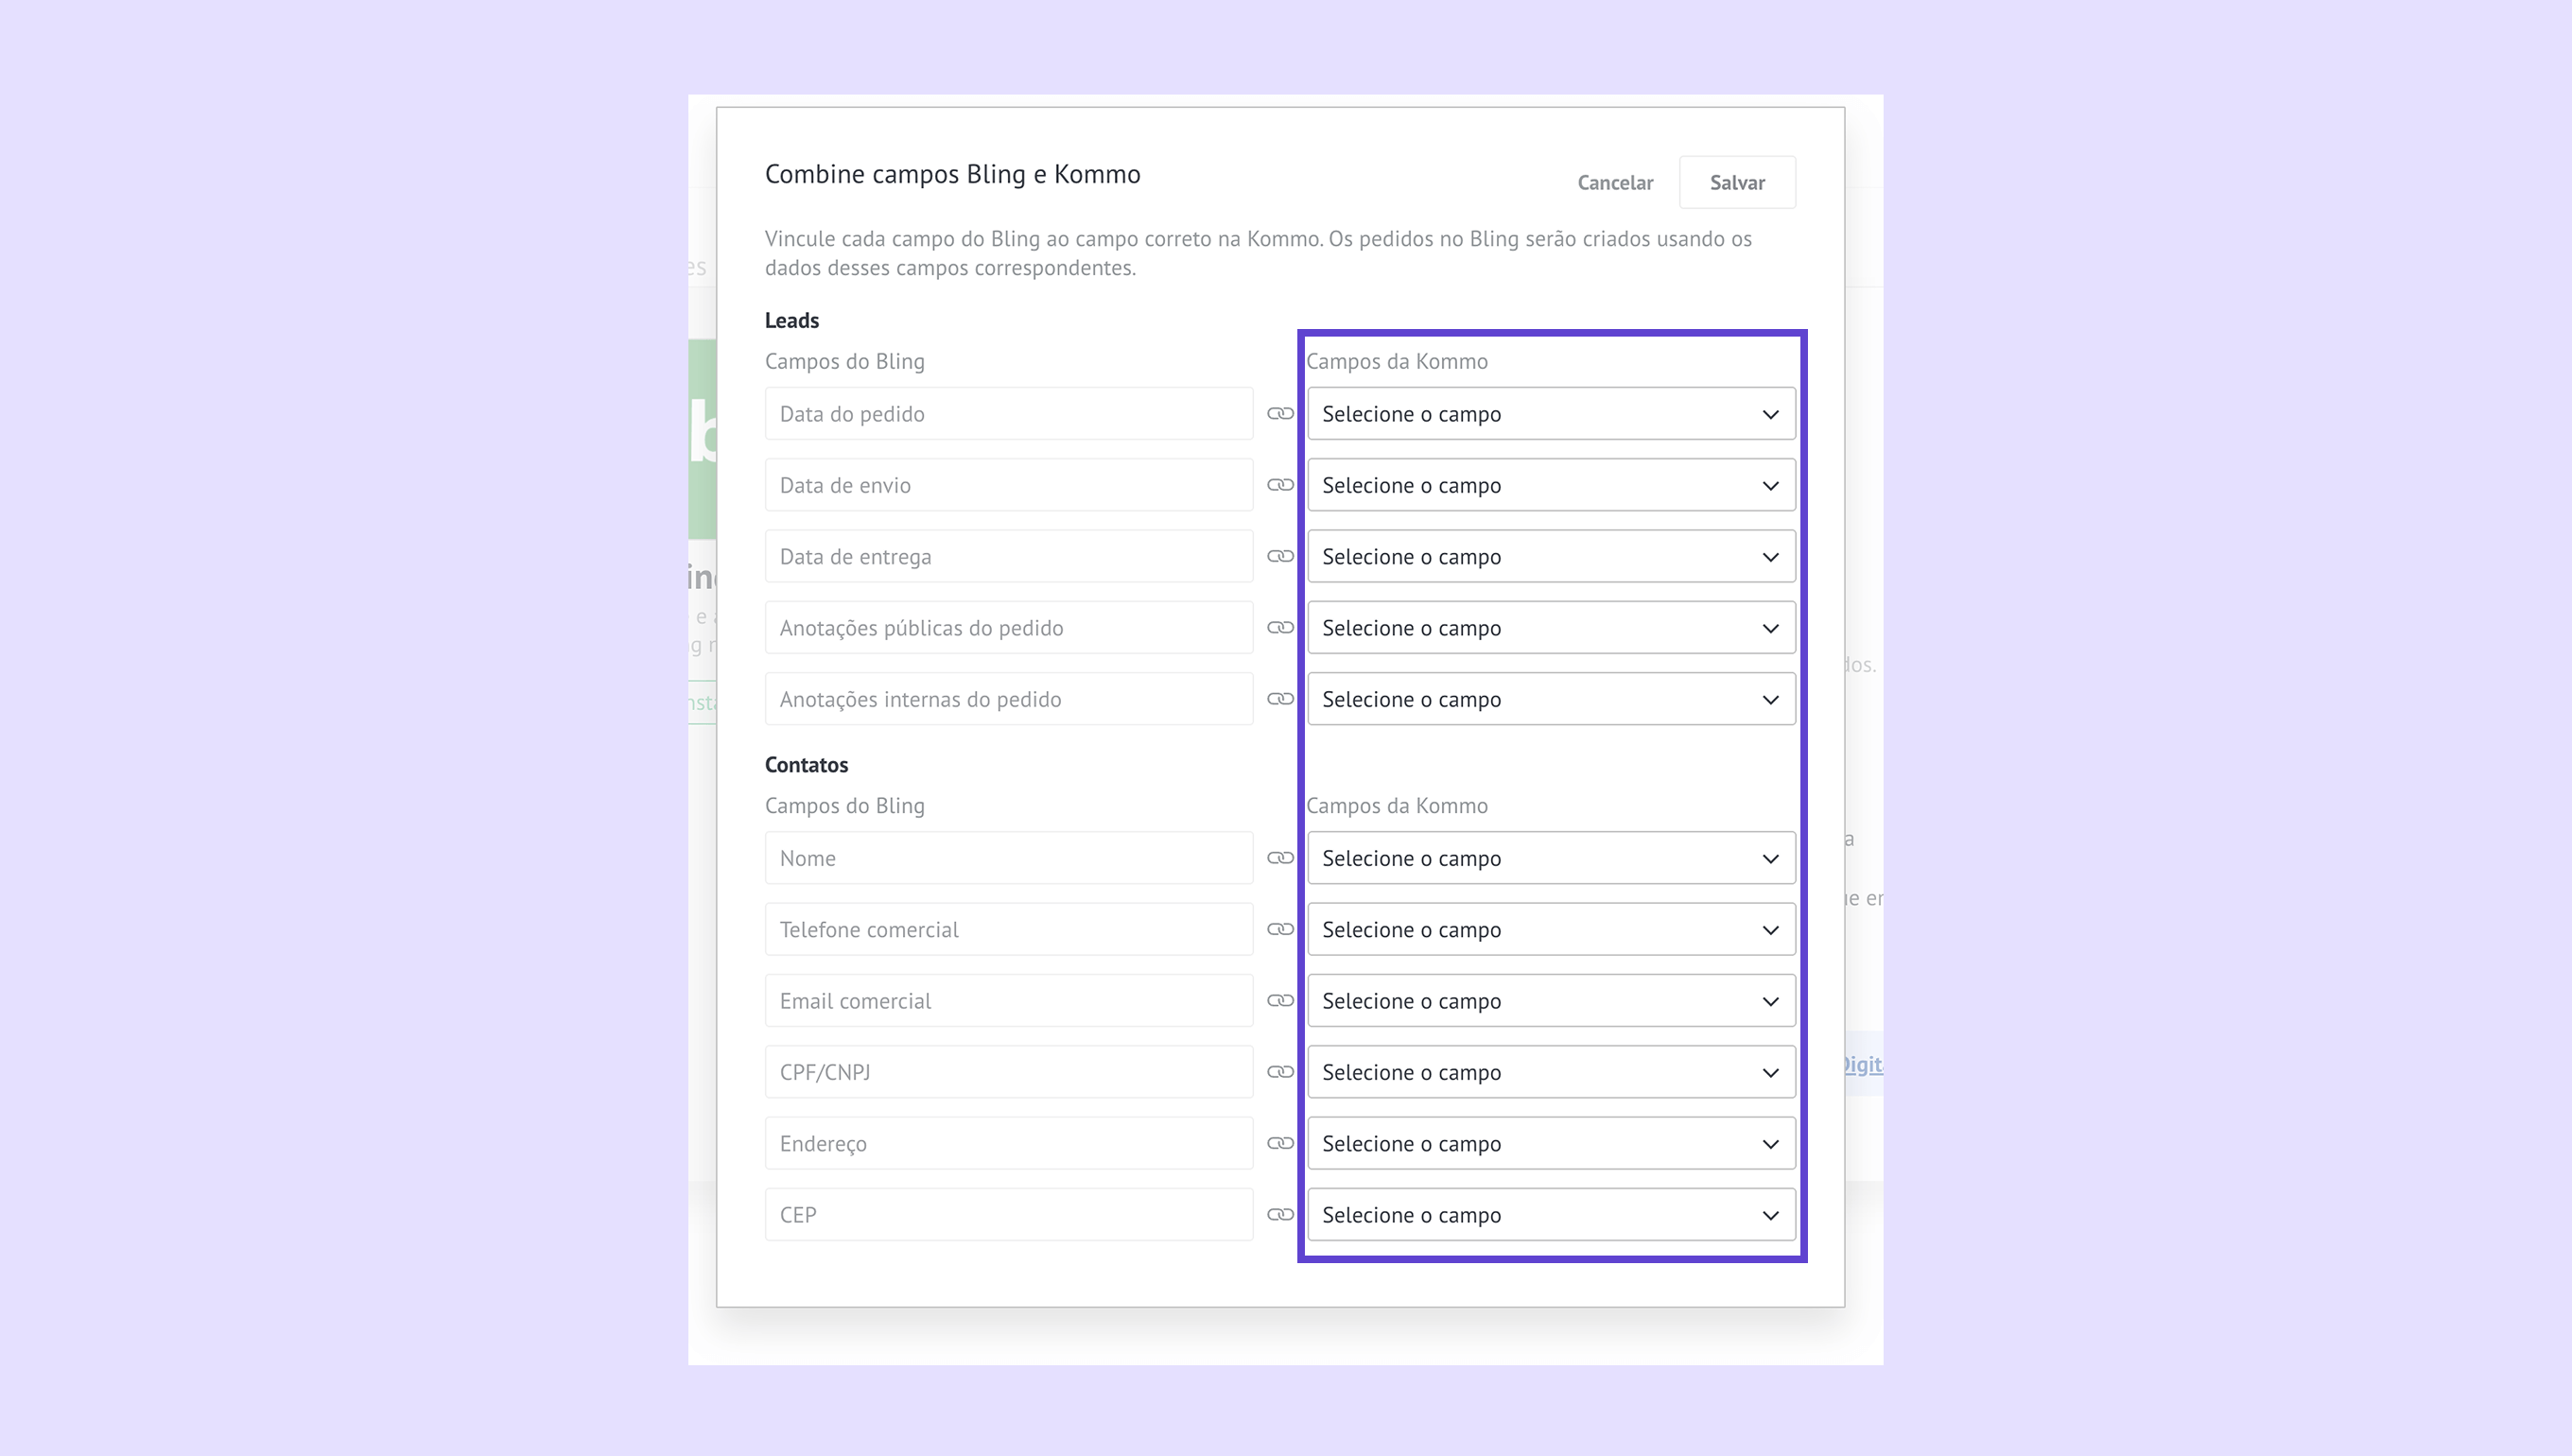Open Kommo dropdown for Data do pedido
Screen dimensions: 2572x1456
tap(1550, 414)
